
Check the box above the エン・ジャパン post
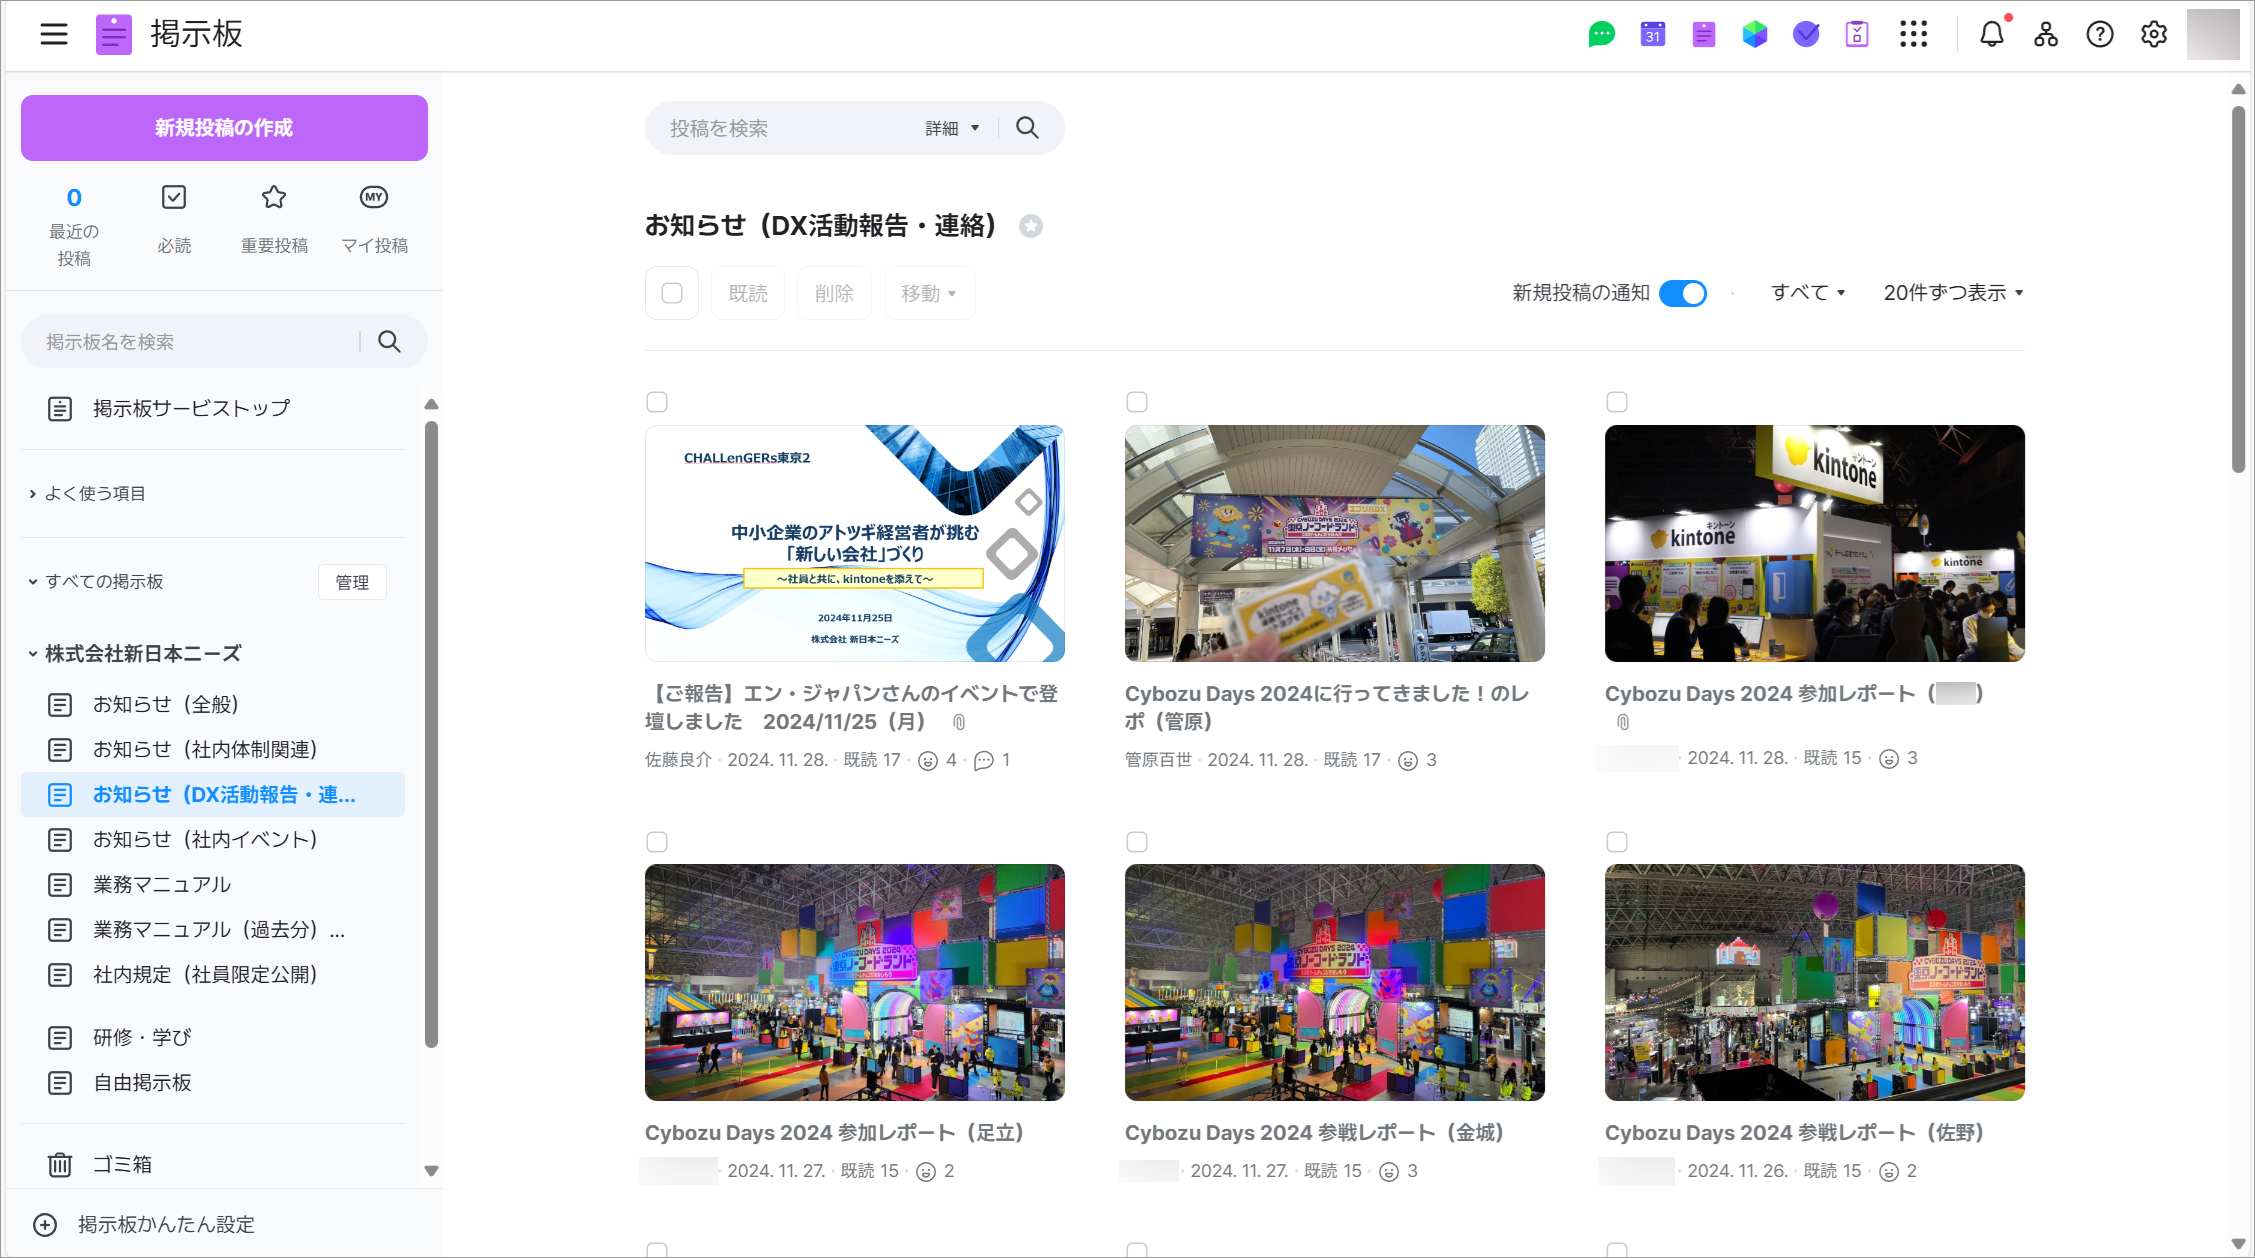coord(657,402)
